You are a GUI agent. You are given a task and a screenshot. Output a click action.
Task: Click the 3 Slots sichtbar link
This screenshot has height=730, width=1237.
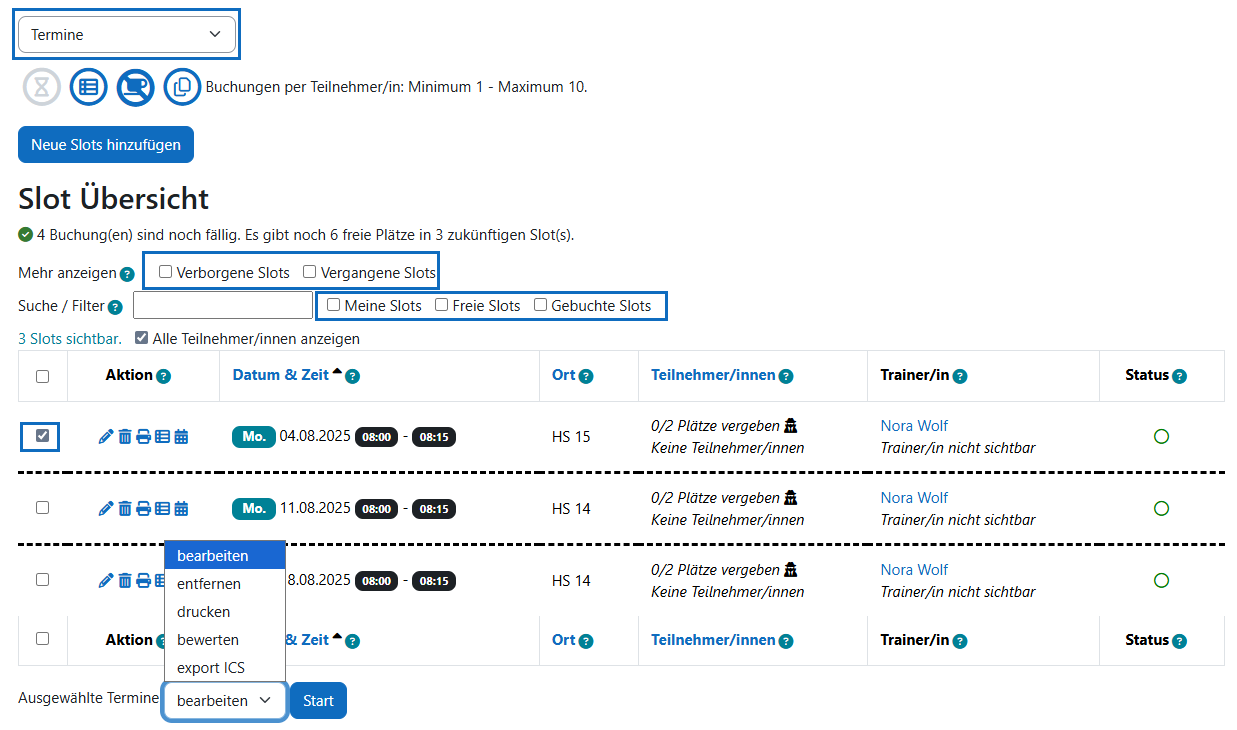tap(70, 339)
